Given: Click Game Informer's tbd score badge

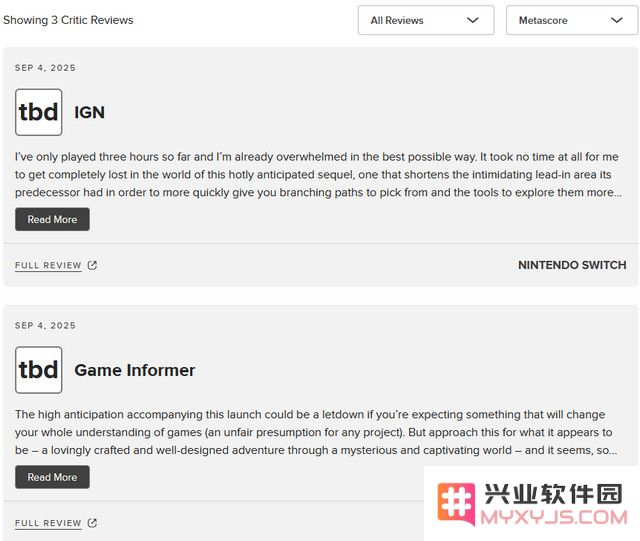Looking at the screenshot, I should pyautogui.click(x=39, y=370).
